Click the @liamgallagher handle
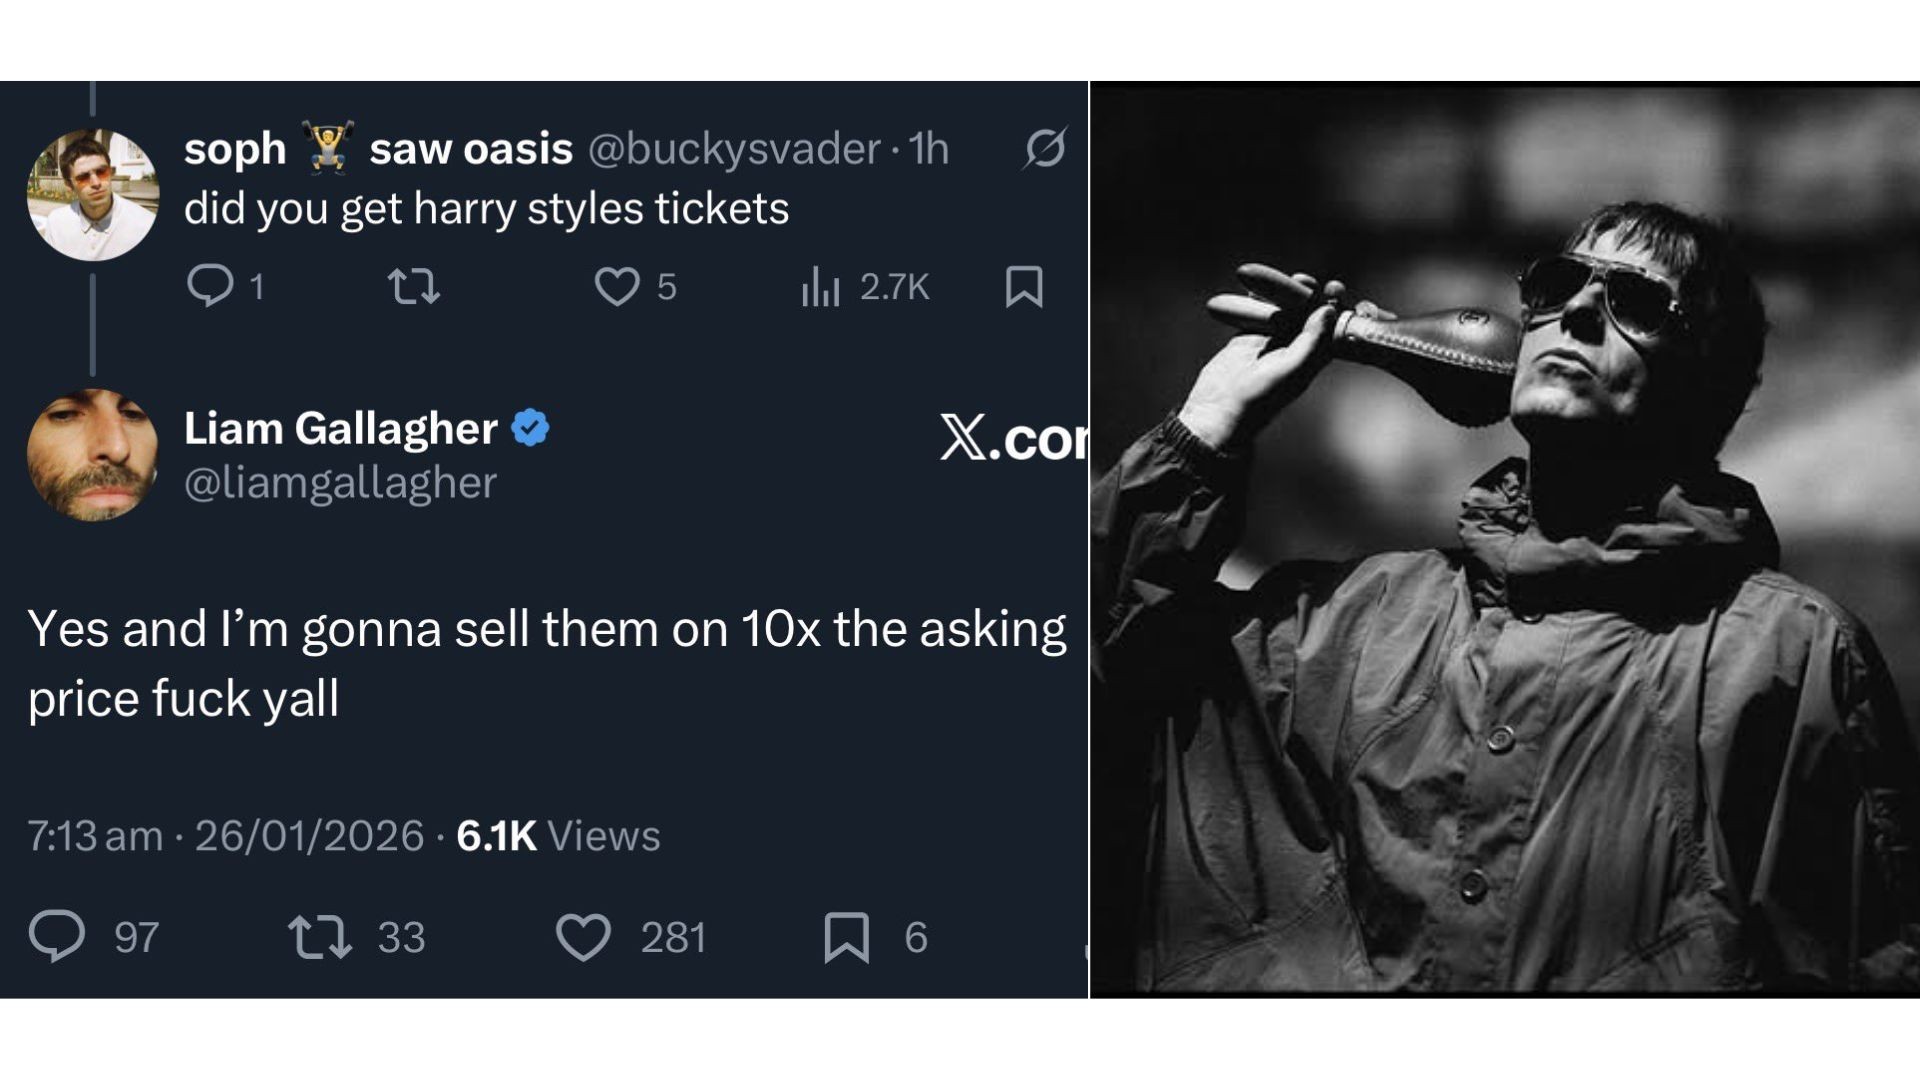Image resolution: width=1920 pixels, height=1080 pixels. [x=338, y=485]
